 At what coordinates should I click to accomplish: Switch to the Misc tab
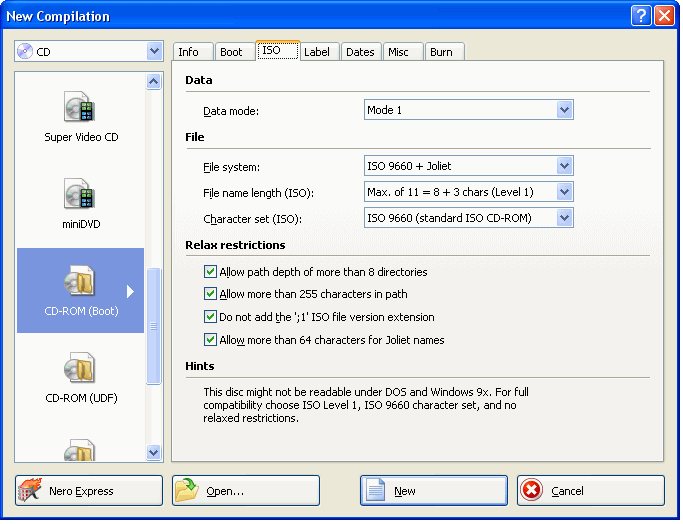pyautogui.click(x=403, y=52)
